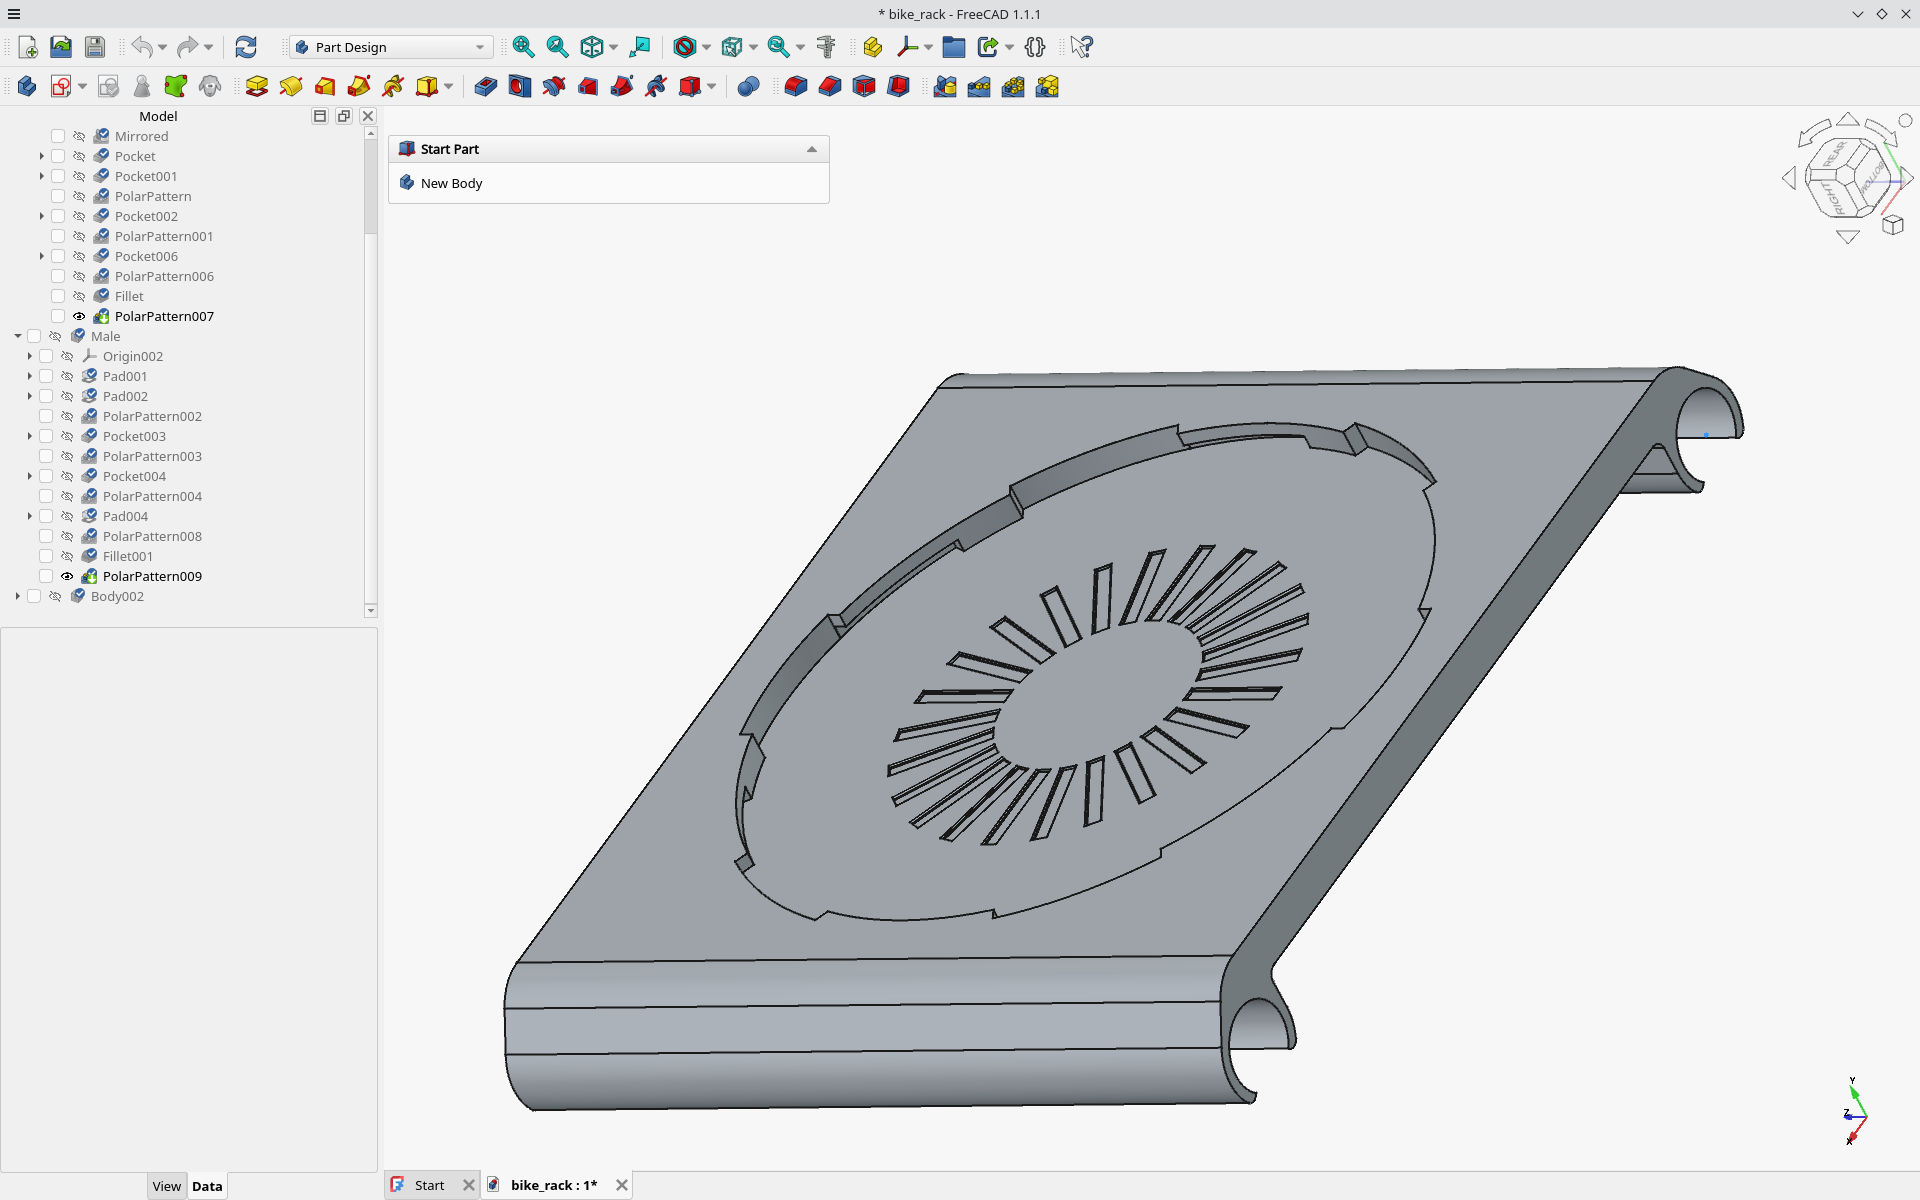Fit selection in view
Image resolution: width=1920 pixels, height=1200 pixels.
click(557, 47)
